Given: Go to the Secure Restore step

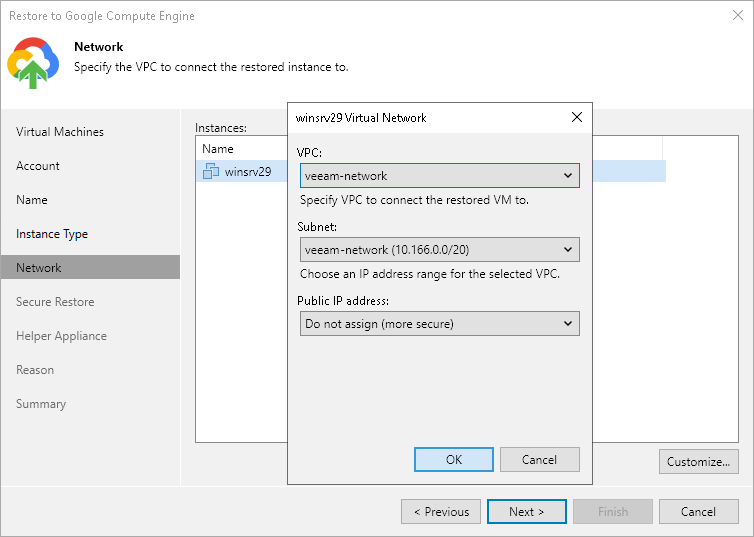Looking at the screenshot, I should tap(55, 302).
